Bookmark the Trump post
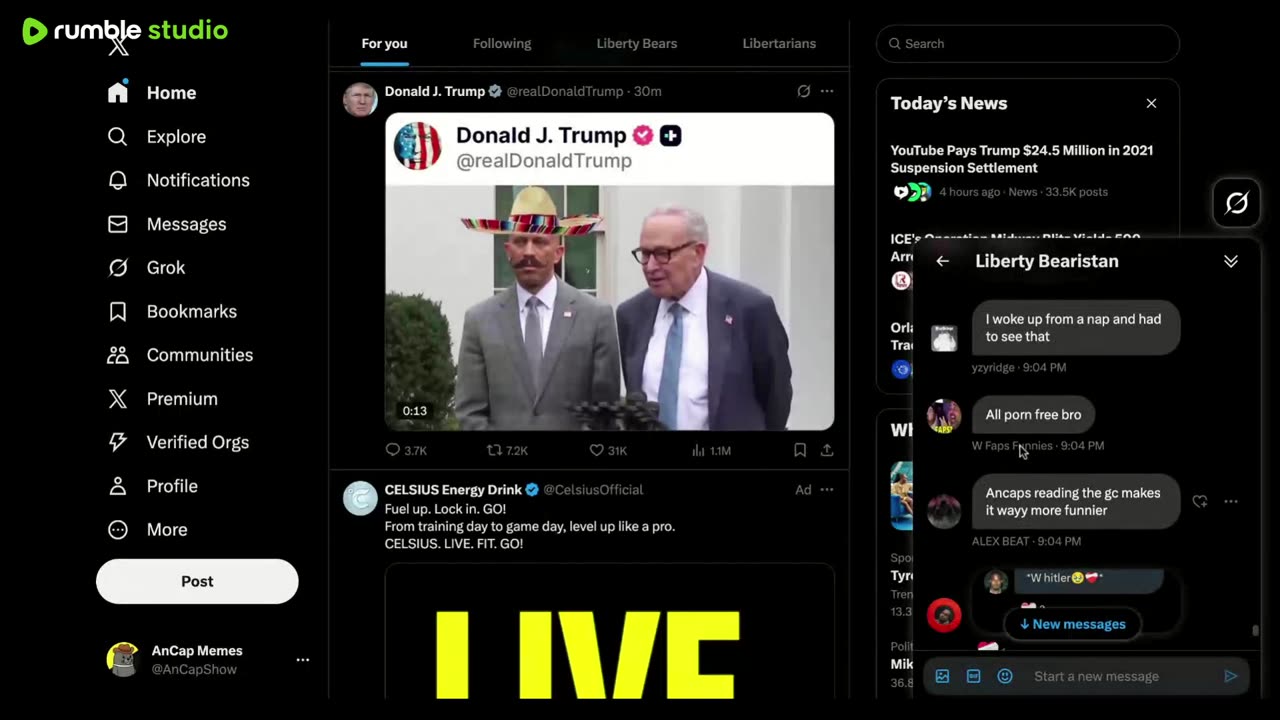The height and width of the screenshot is (720, 1280). pos(800,451)
